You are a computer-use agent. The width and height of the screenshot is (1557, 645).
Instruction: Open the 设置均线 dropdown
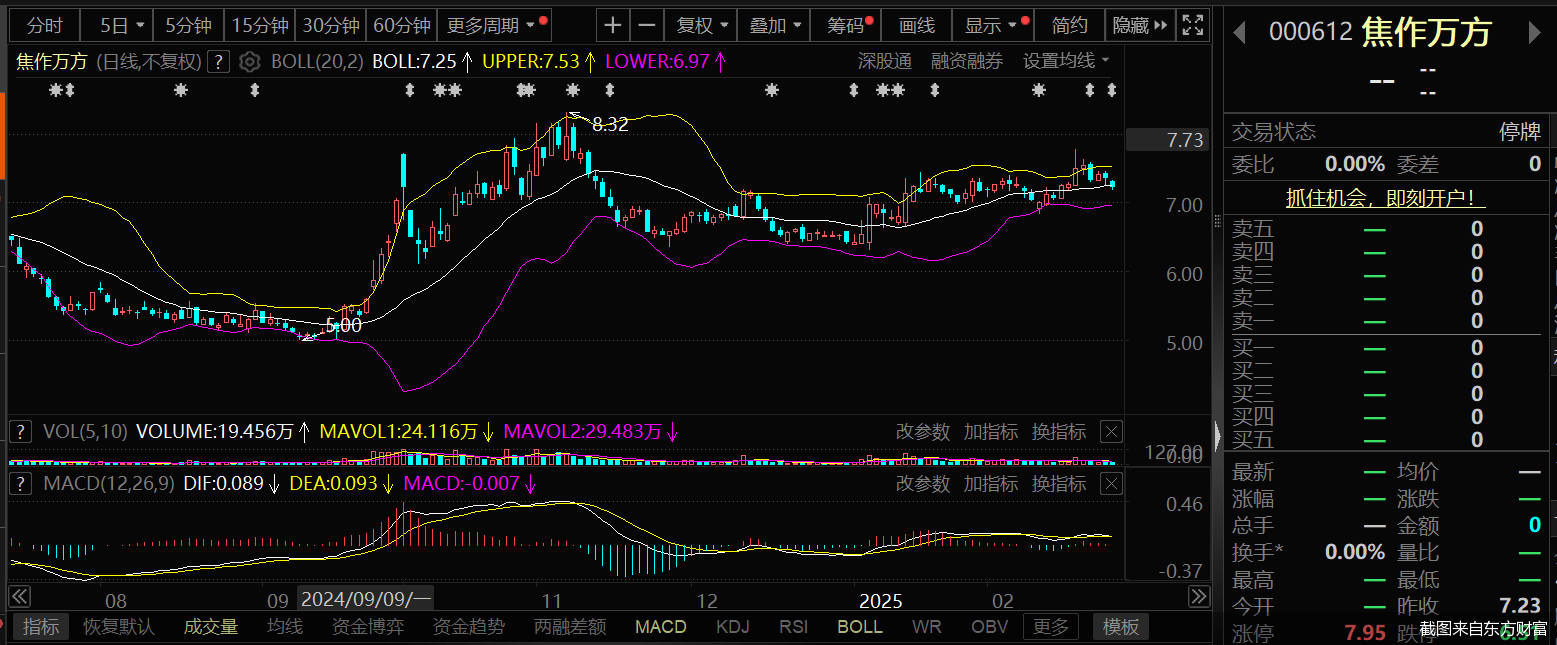pyautogui.click(x=1066, y=62)
